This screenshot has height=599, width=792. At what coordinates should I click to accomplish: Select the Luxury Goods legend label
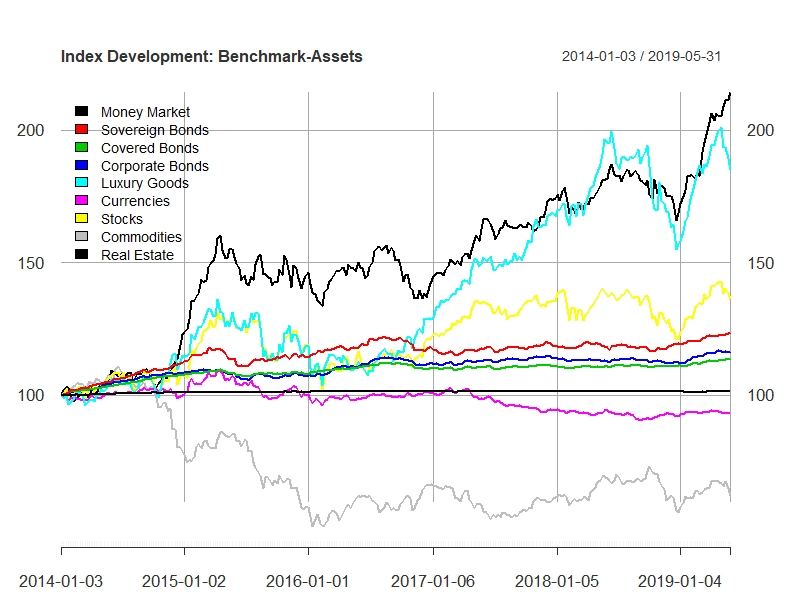coord(144,183)
